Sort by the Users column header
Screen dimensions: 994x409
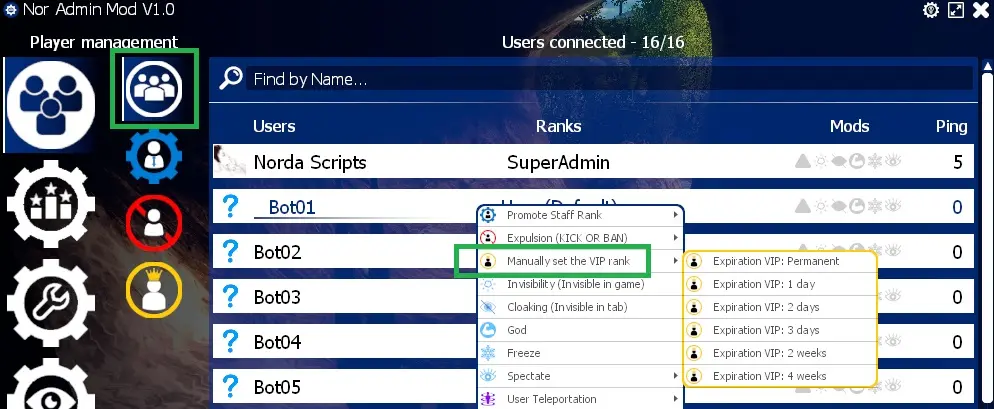tap(274, 126)
